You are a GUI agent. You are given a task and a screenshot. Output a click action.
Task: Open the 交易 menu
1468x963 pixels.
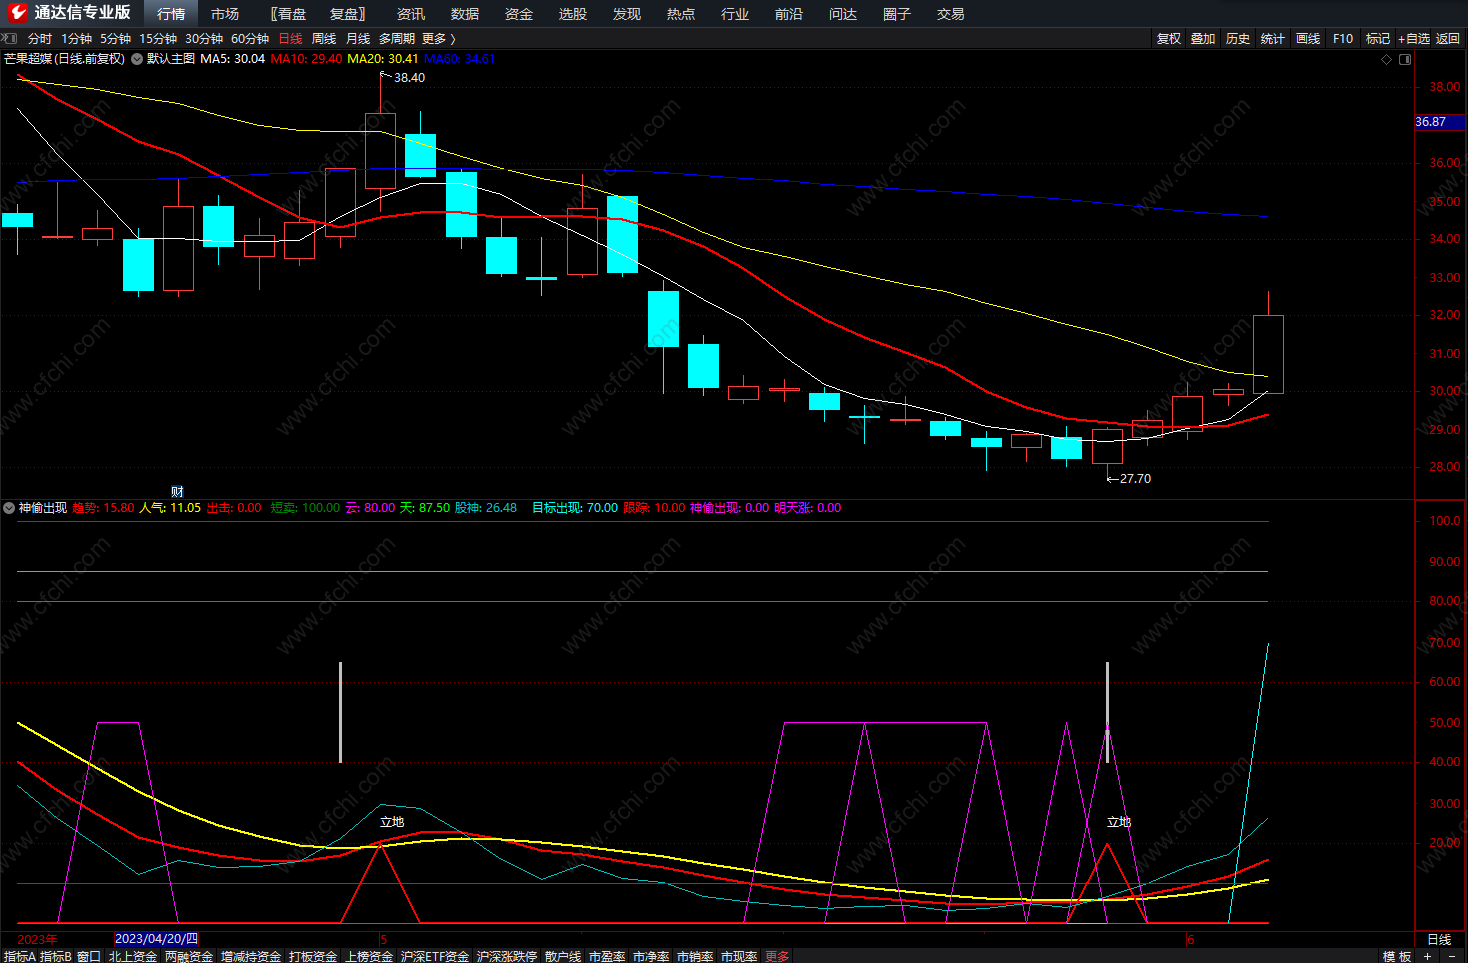951,14
